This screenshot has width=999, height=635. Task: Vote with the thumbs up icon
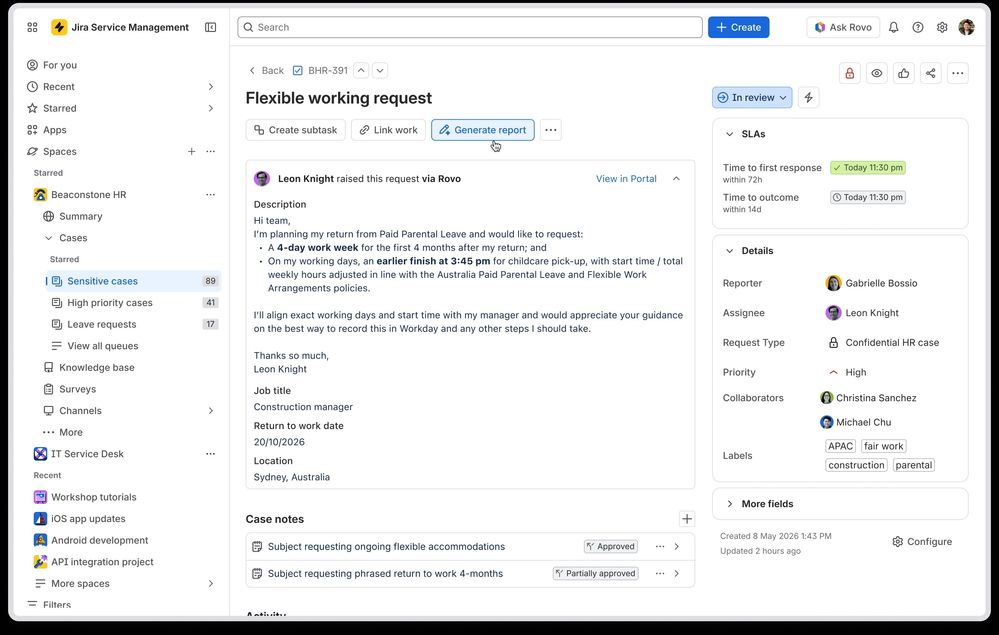pos(903,73)
